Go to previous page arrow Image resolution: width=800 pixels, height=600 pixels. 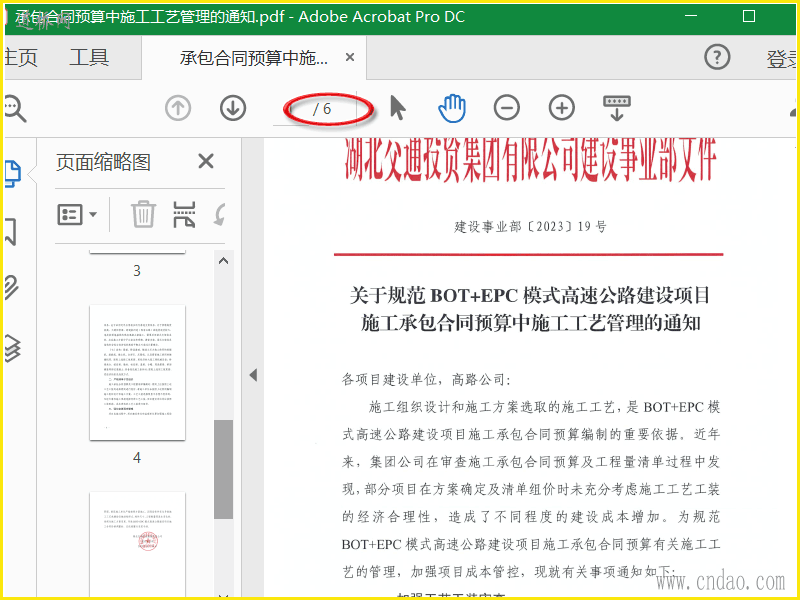pos(178,108)
